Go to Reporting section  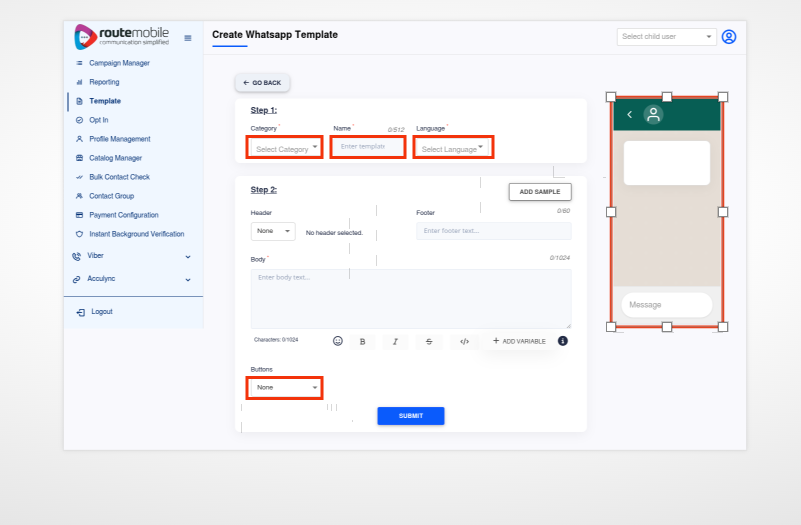[x=104, y=82]
